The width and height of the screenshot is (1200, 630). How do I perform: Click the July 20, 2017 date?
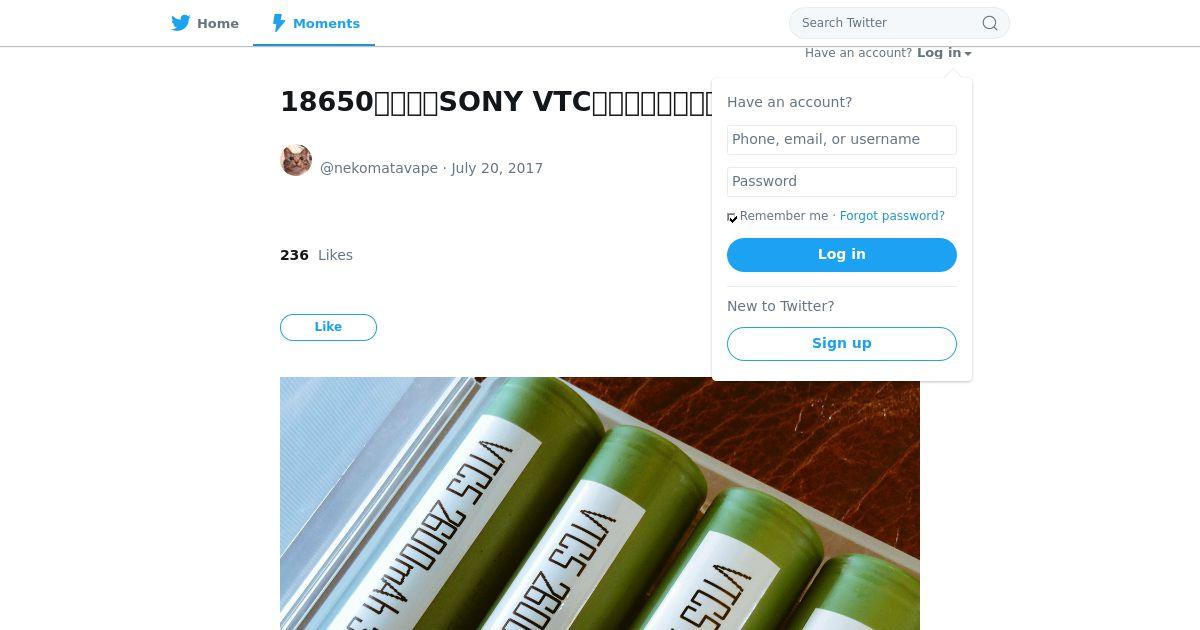click(497, 168)
